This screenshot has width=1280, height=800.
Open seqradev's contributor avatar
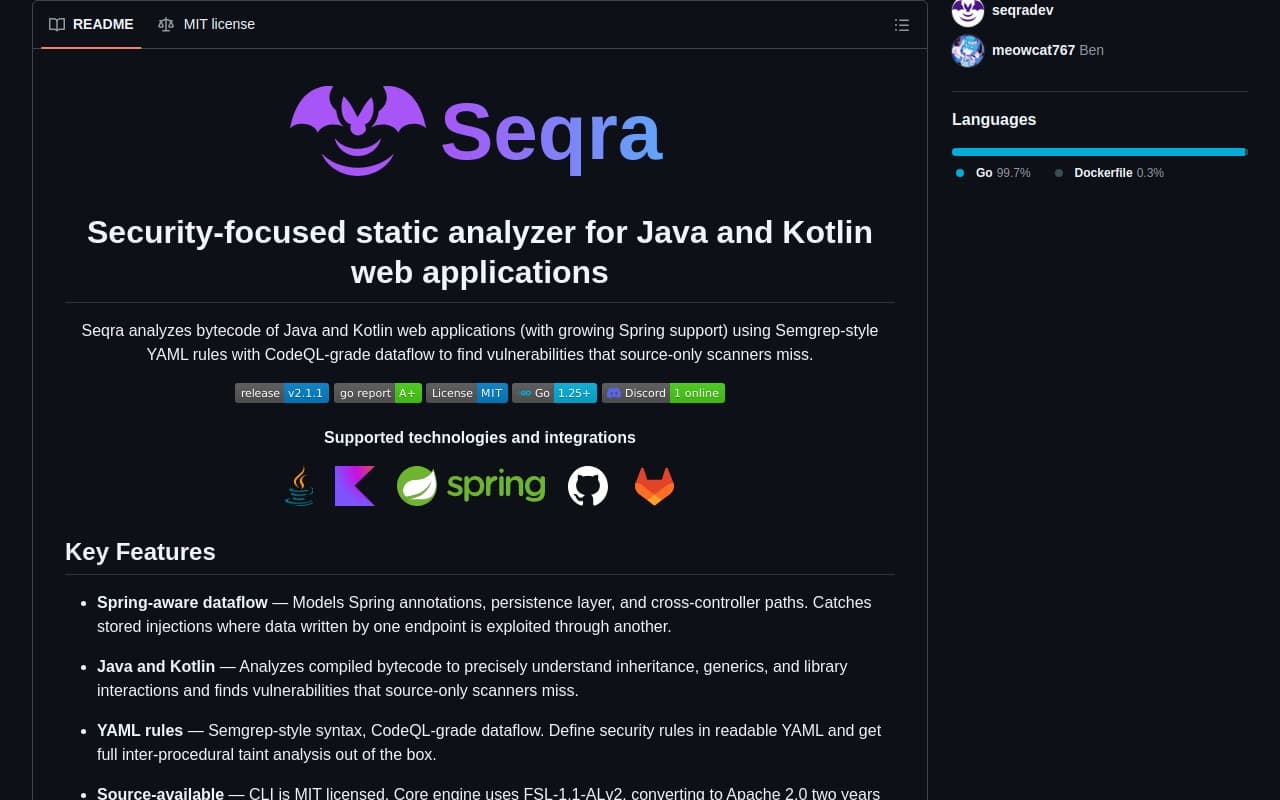pyautogui.click(x=967, y=12)
